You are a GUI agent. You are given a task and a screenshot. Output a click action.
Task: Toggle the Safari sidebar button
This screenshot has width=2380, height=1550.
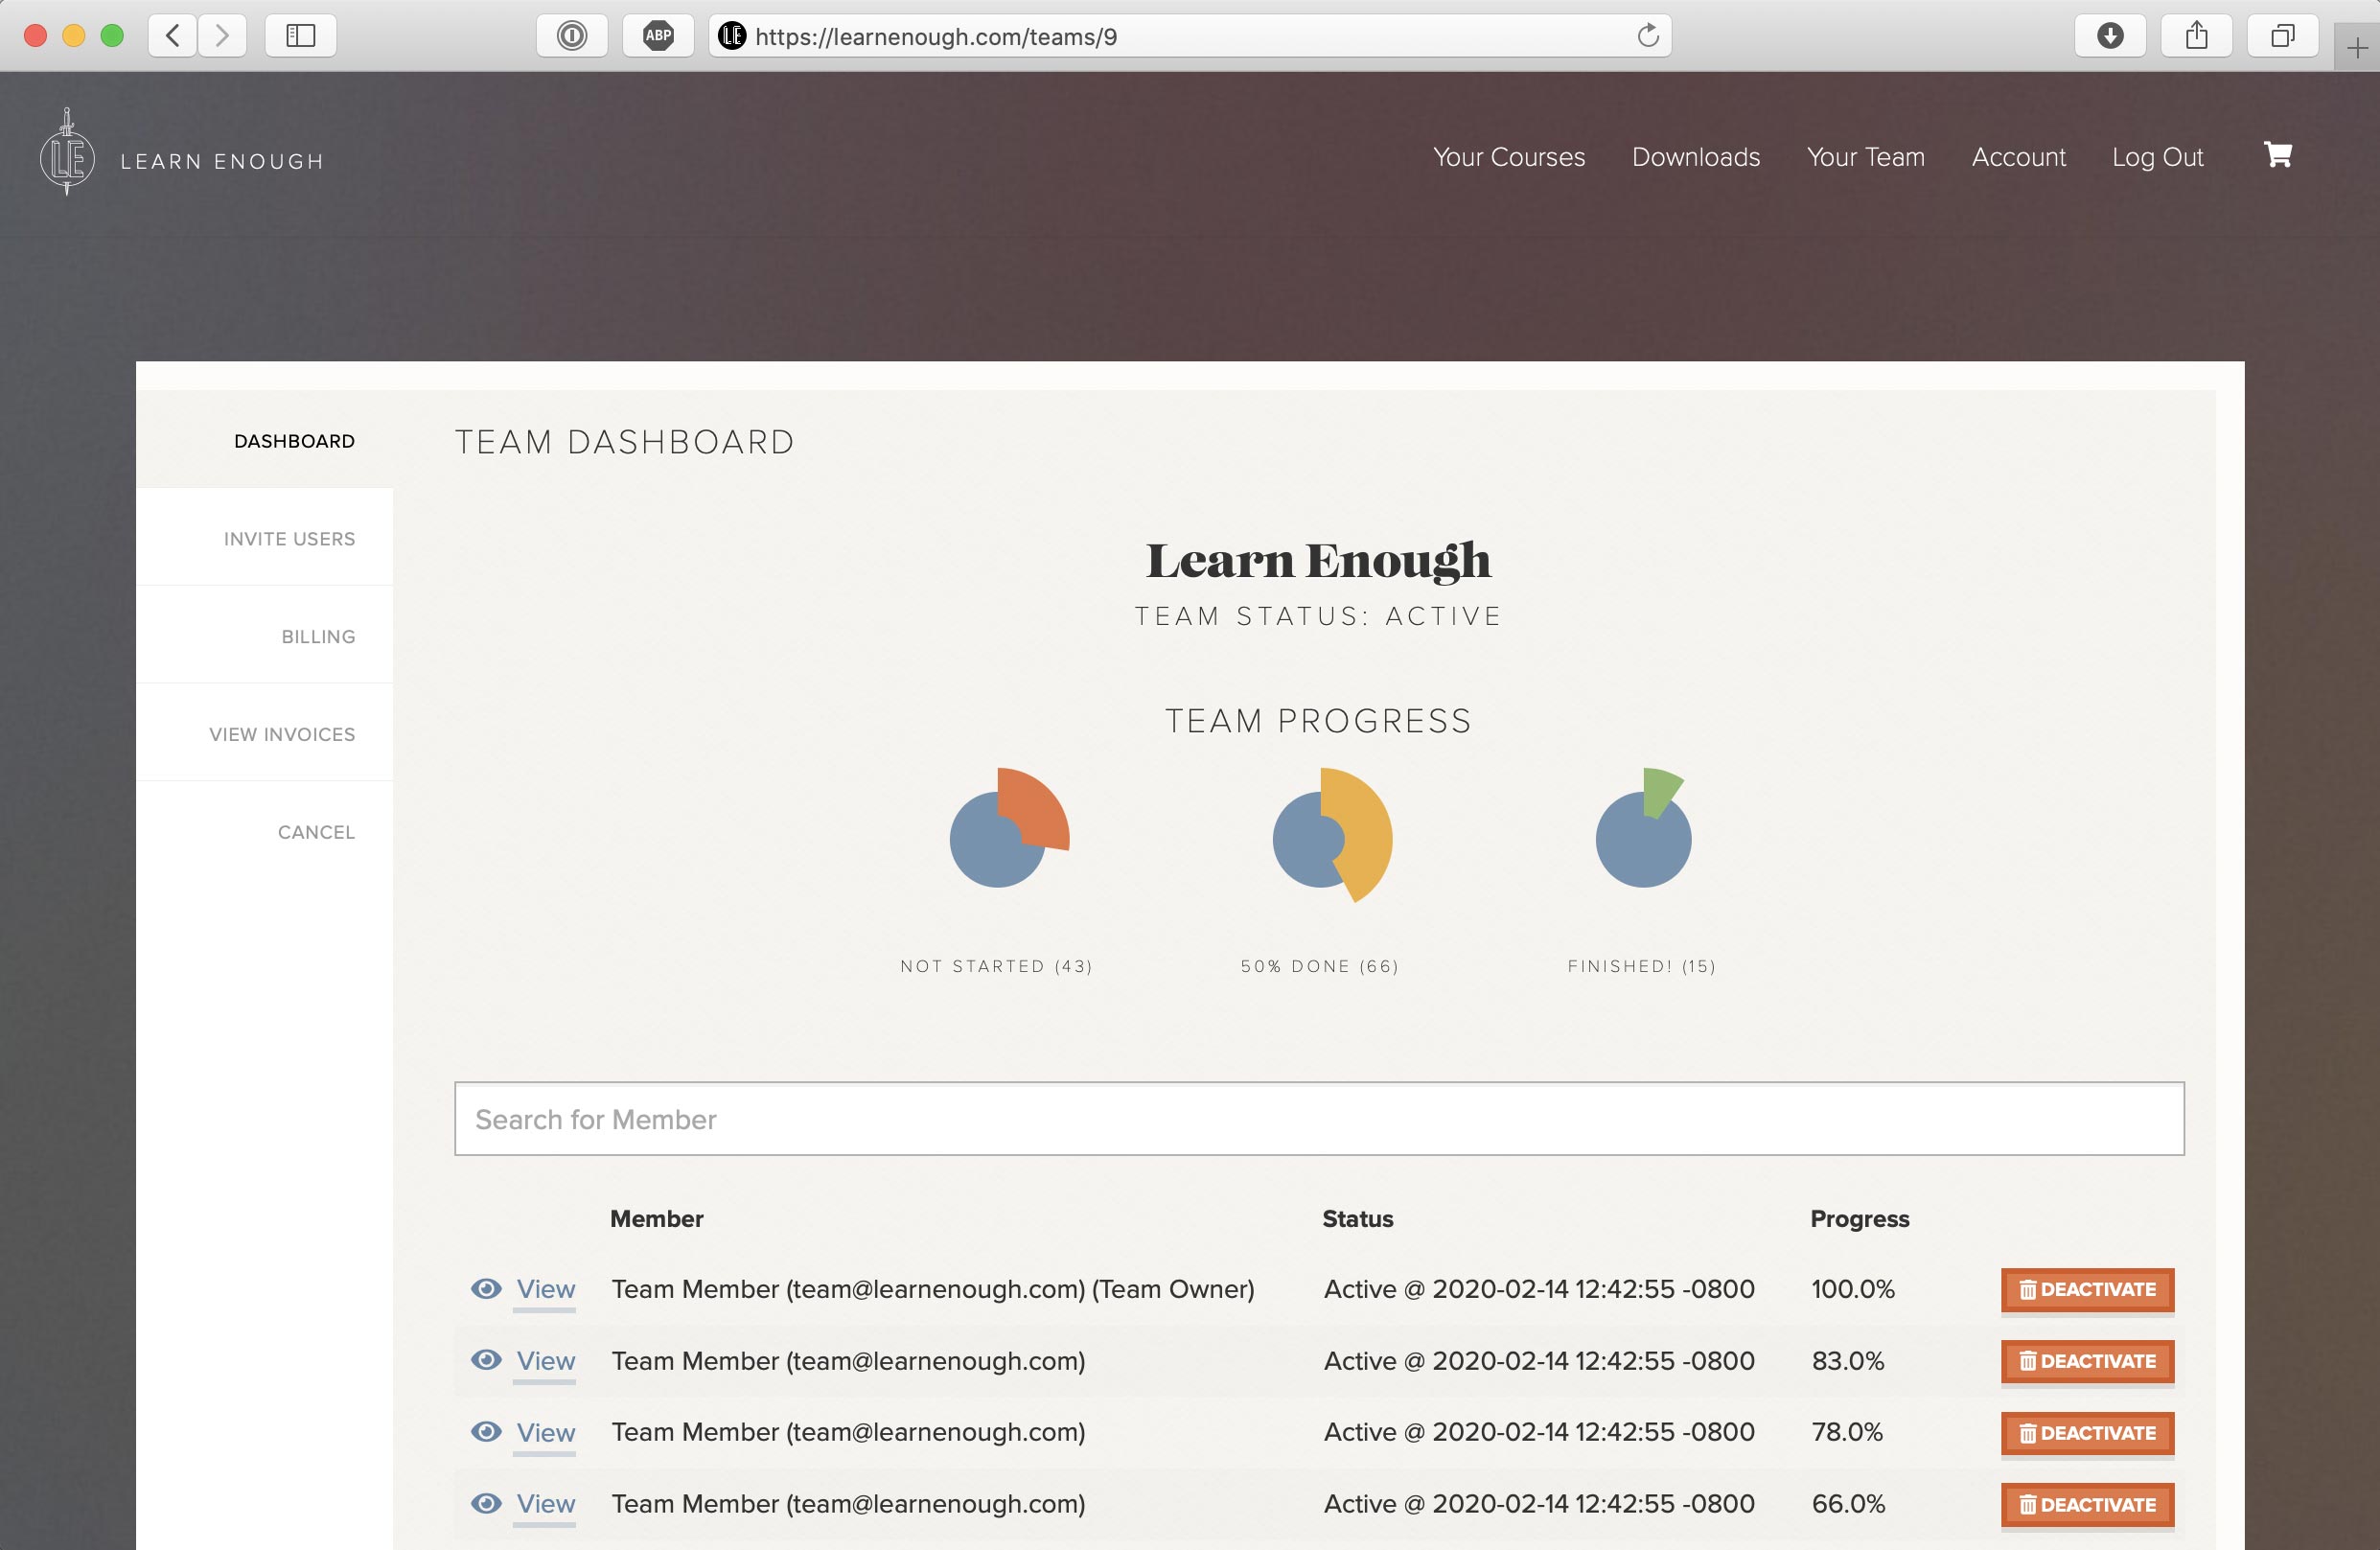click(300, 36)
